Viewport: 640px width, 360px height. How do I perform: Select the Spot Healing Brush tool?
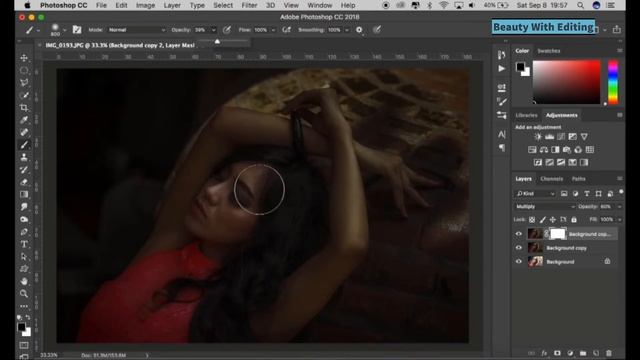click(x=24, y=132)
